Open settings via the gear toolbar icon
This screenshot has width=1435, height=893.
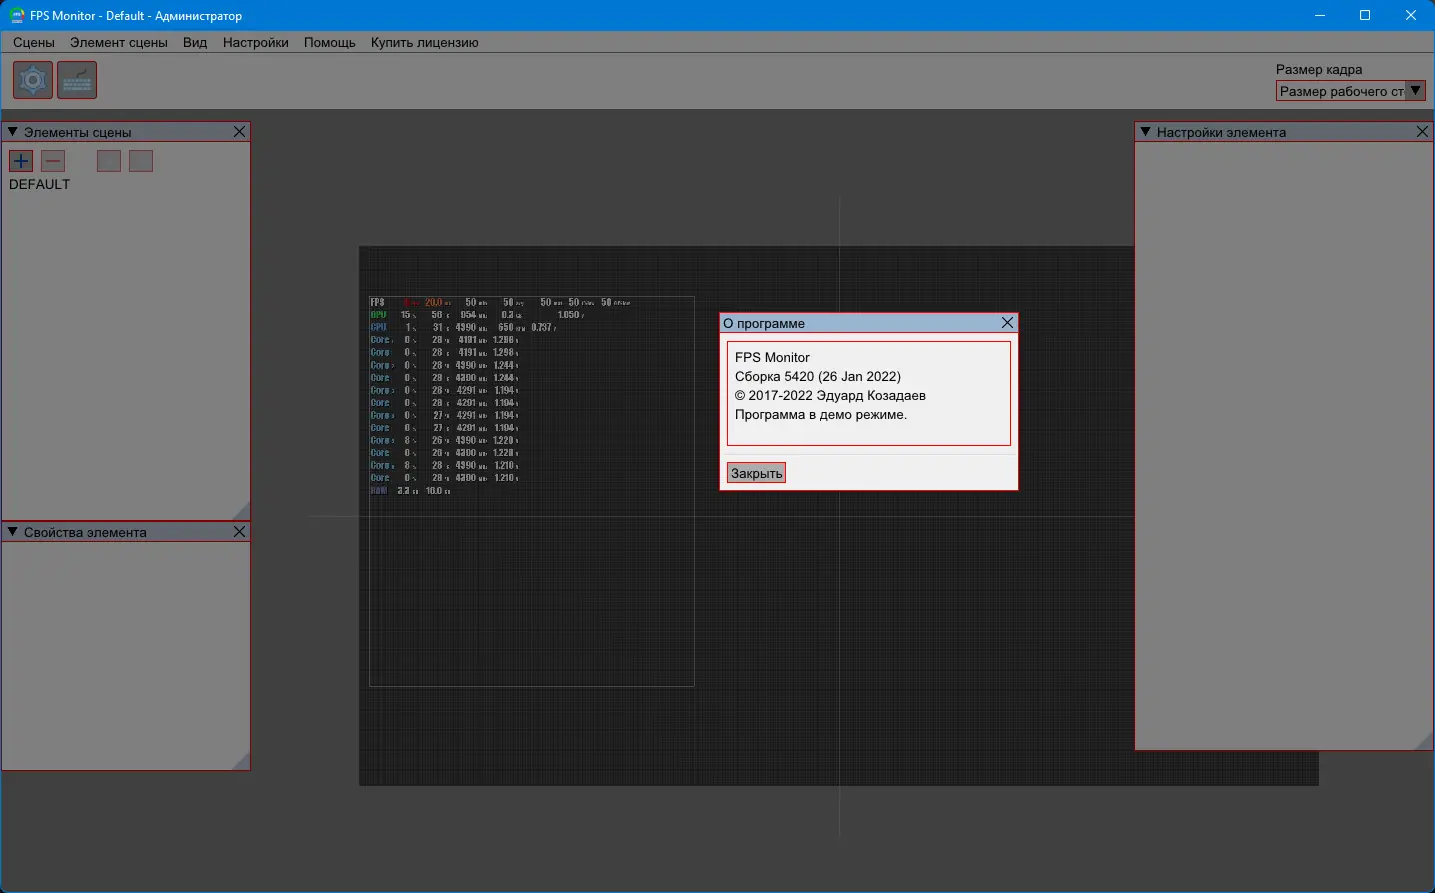[x=33, y=80]
